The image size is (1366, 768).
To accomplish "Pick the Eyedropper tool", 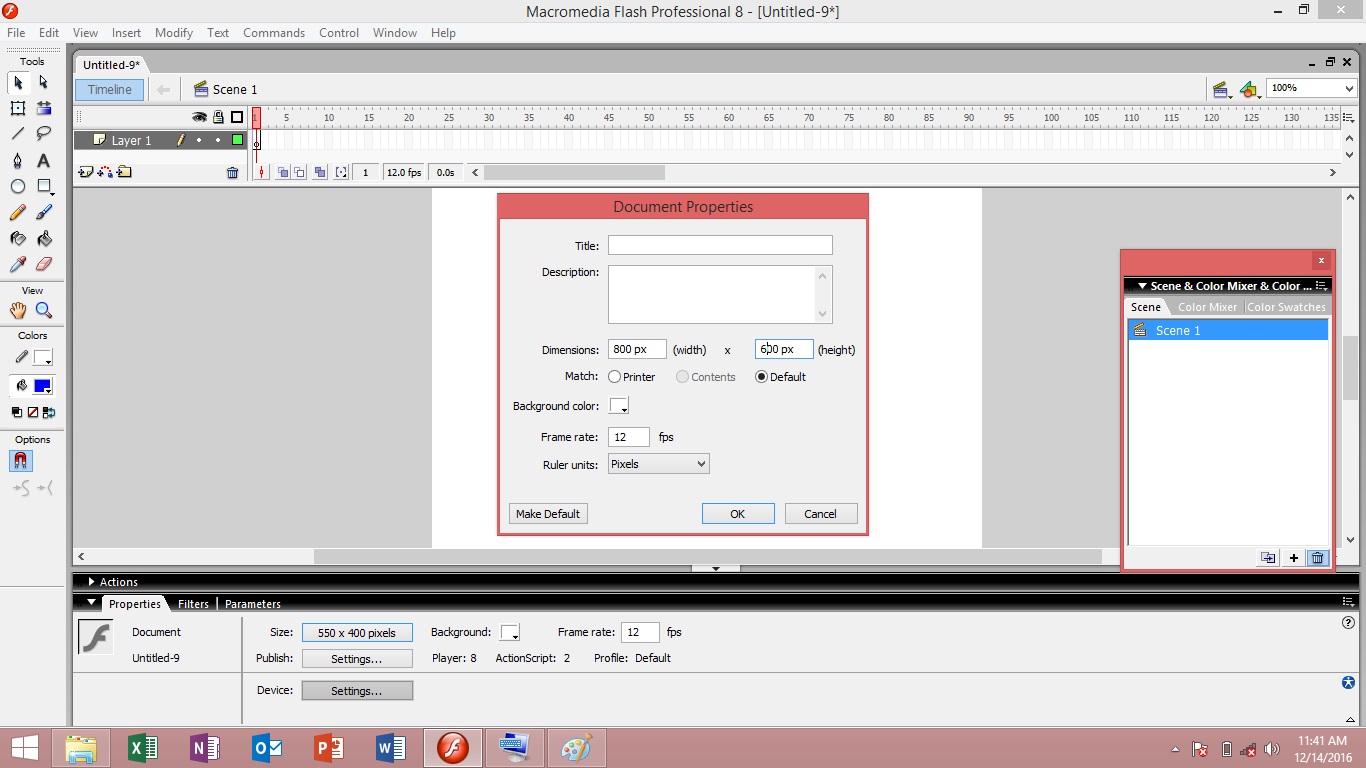I will (17, 264).
